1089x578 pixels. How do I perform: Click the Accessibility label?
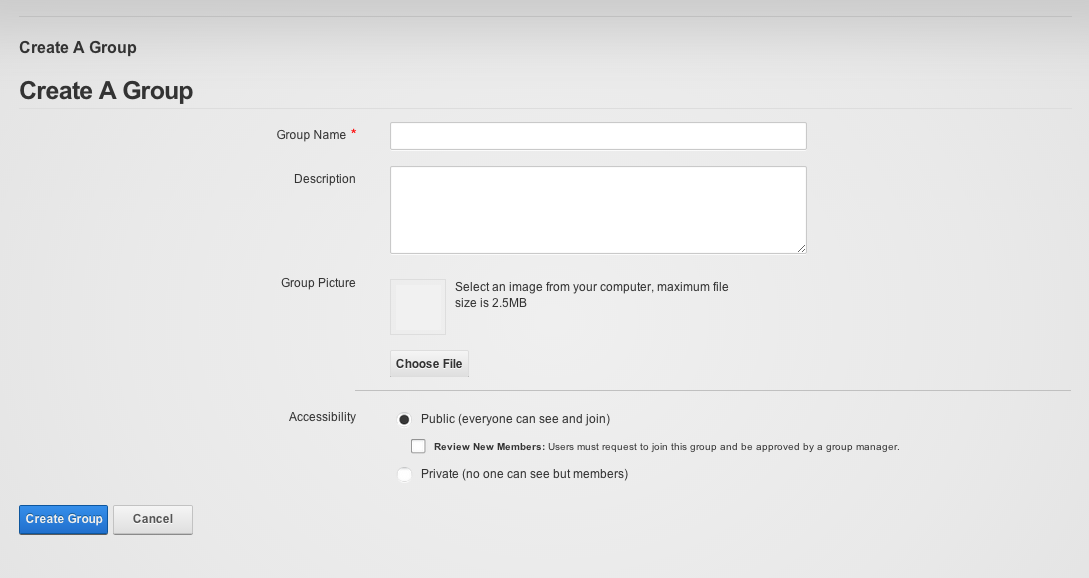coord(322,417)
